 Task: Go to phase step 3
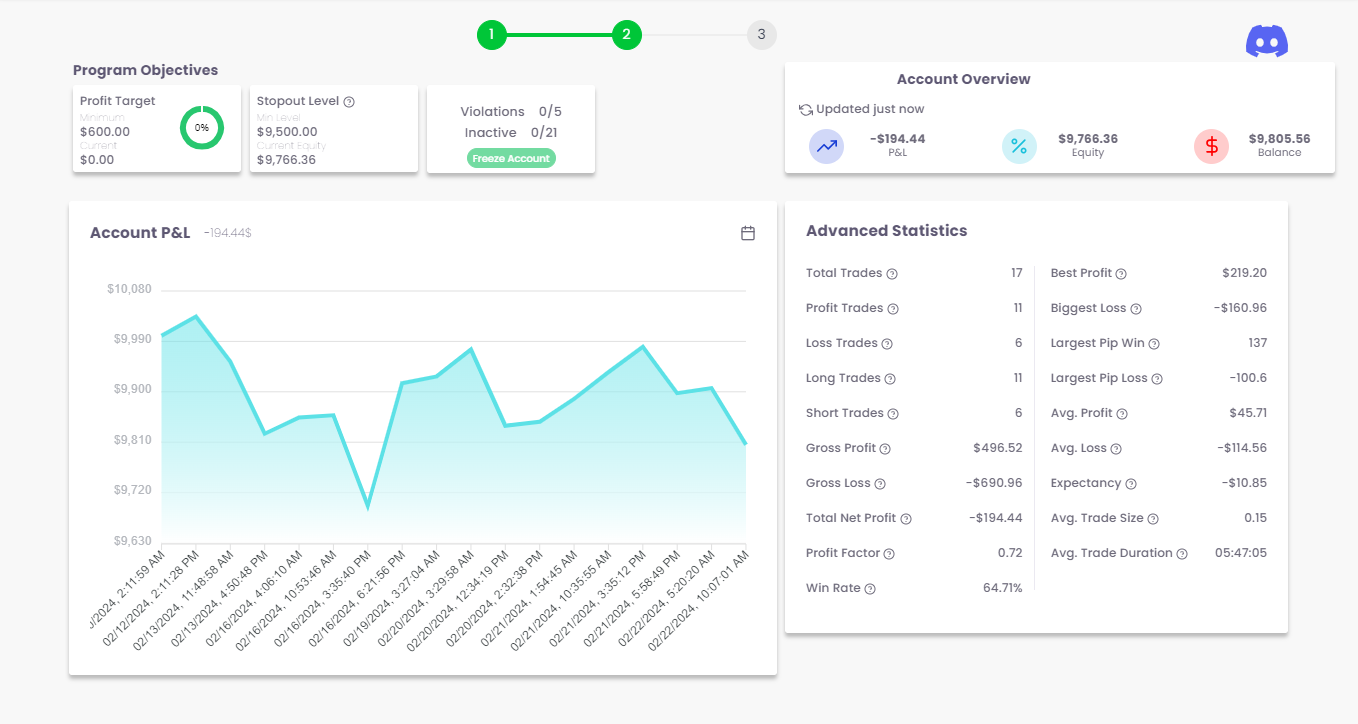762,35
